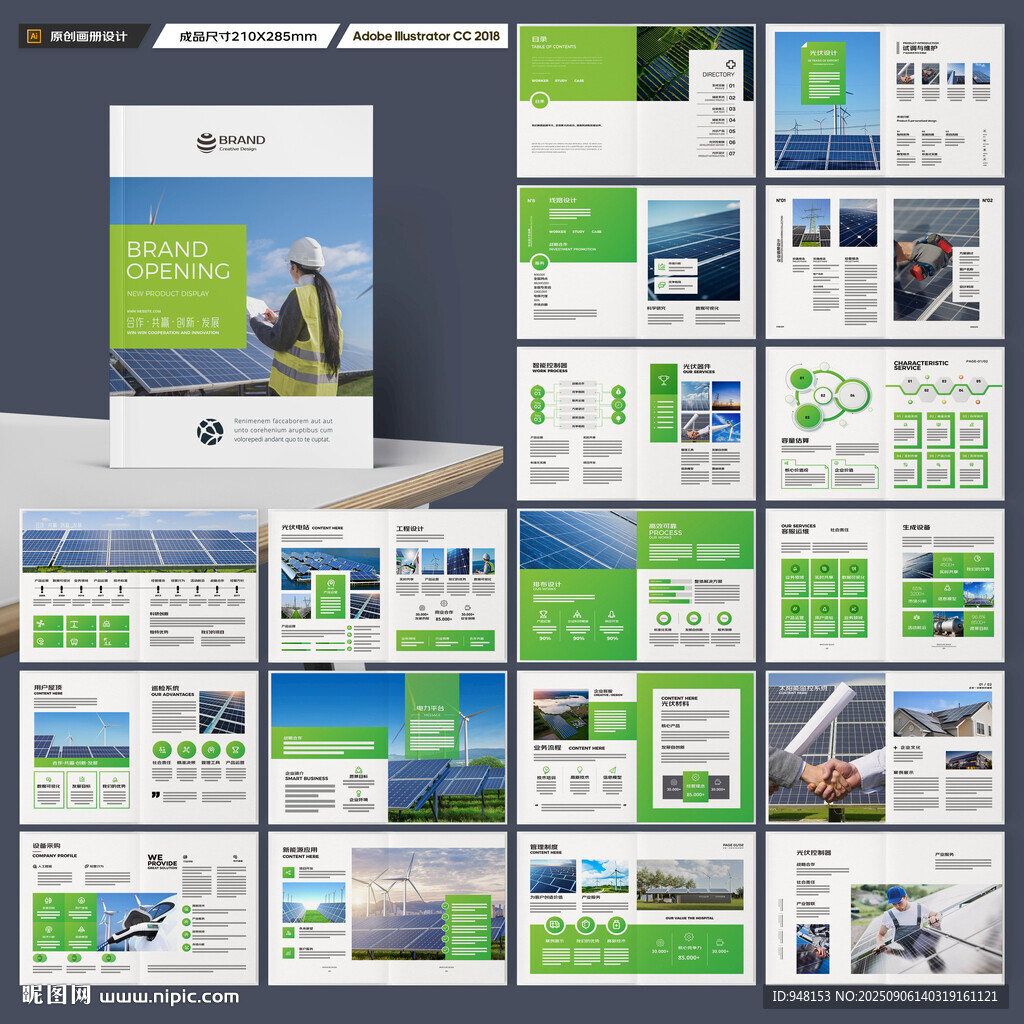Viewport: 1024px width, 1024px height.
Task: Click the 社会责任 round icon under 巡检系统
Action: click(x=161, y=750)
